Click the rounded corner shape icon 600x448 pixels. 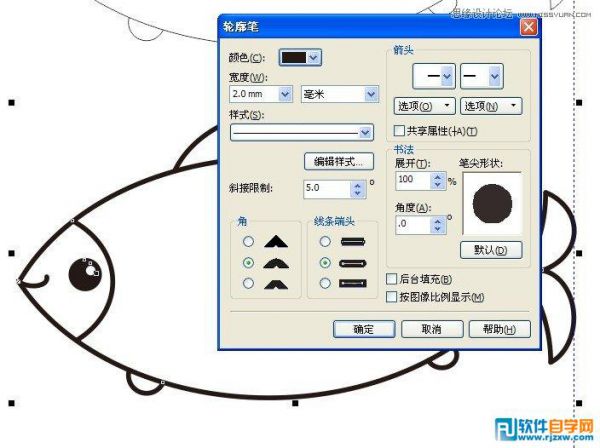276,263
